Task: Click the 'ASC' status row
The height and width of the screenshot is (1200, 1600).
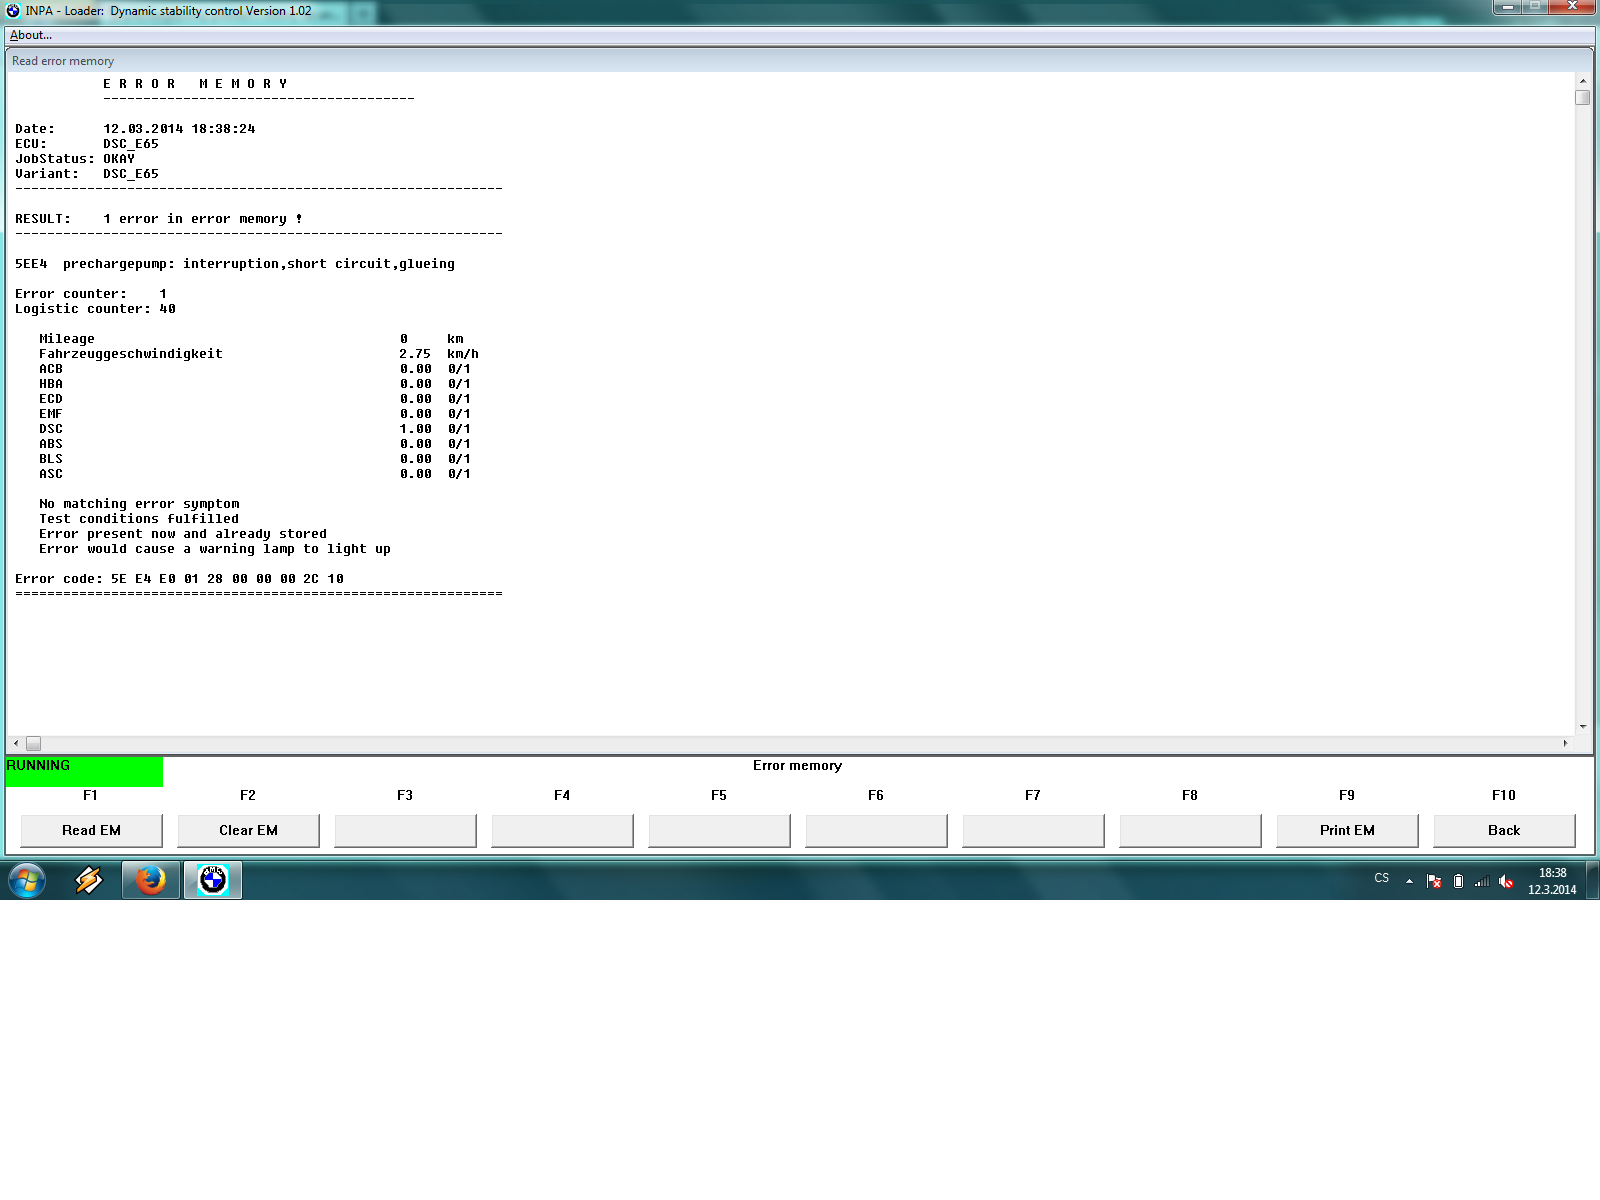Action: click(x=255, y=474)
